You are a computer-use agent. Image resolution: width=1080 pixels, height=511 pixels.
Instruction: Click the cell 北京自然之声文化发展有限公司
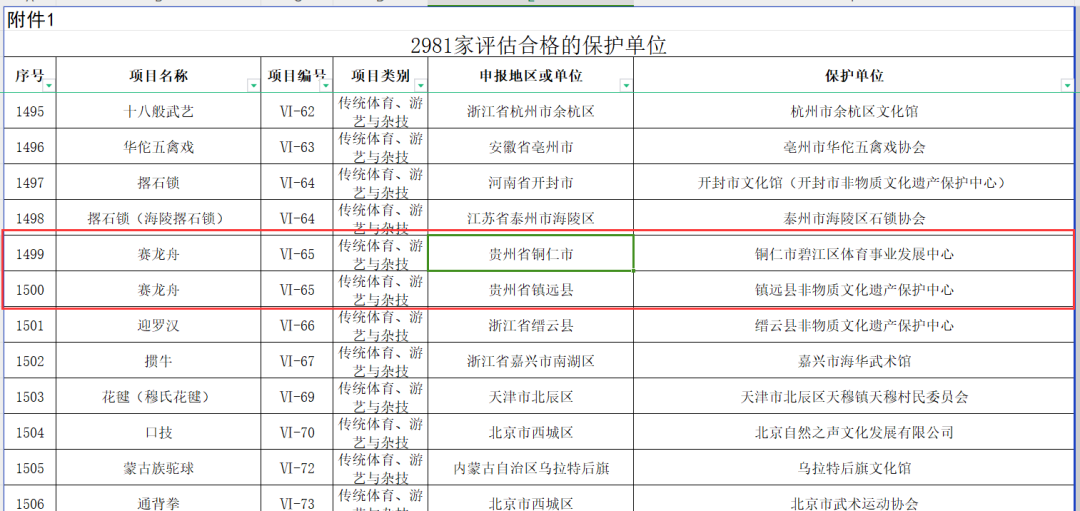[x=853, y=433]
